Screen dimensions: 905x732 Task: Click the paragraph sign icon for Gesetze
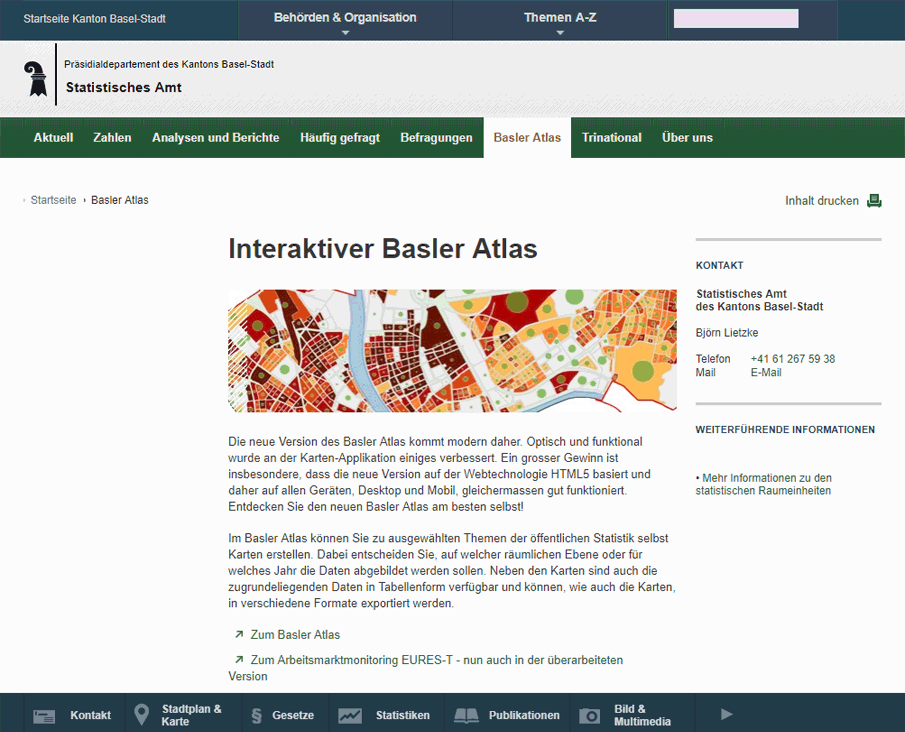pos(257,716)
